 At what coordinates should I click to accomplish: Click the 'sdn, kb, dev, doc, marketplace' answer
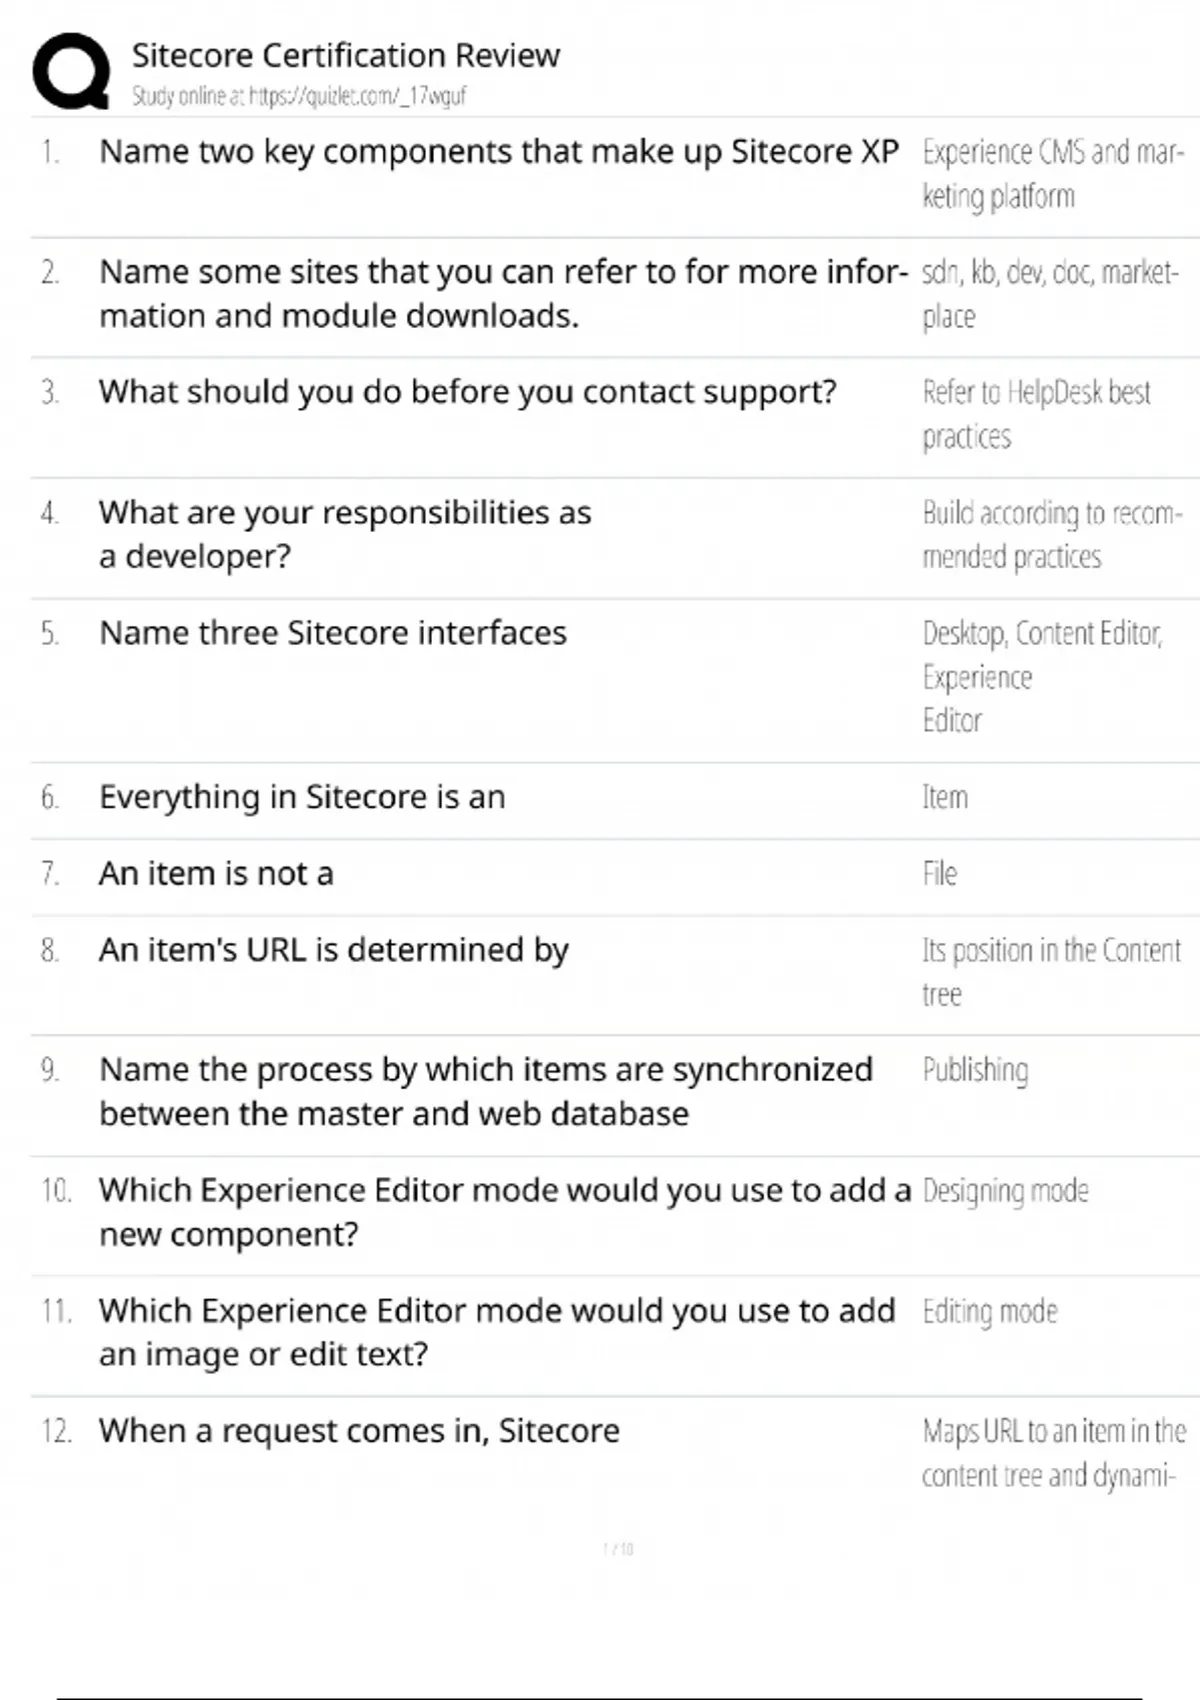1049,294
